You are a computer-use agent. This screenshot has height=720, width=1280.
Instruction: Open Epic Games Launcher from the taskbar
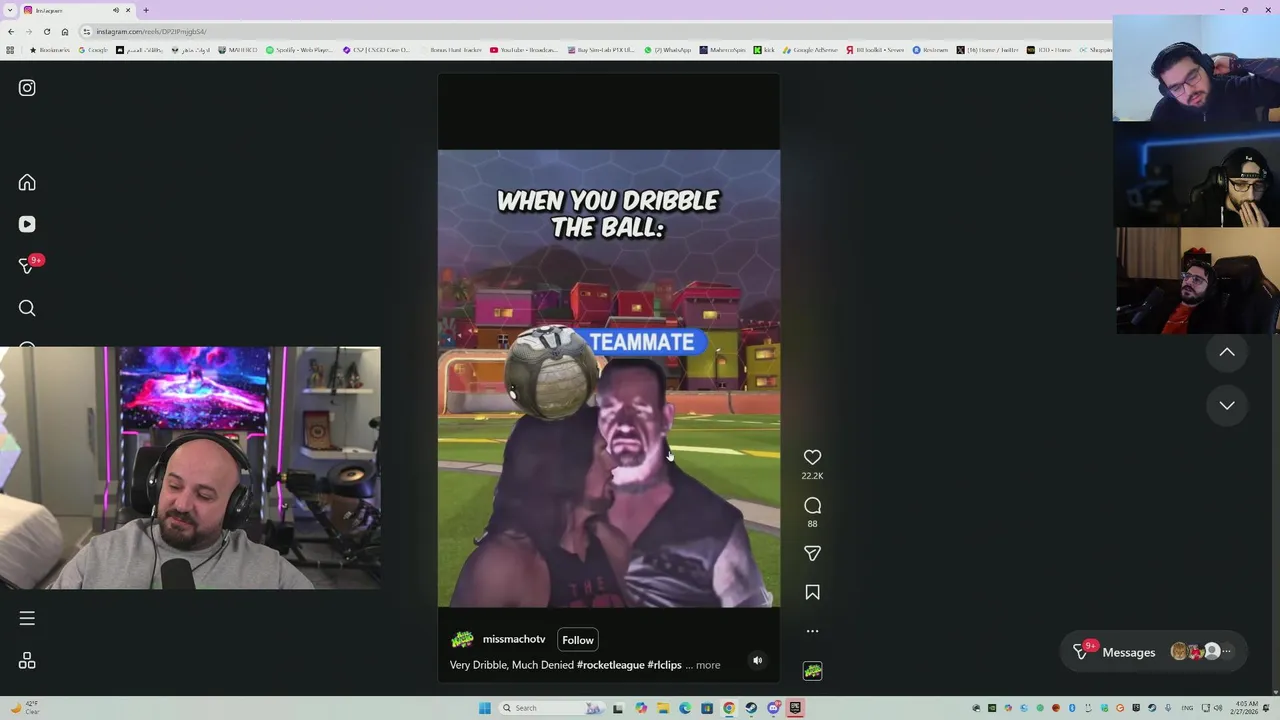point(795,708)
